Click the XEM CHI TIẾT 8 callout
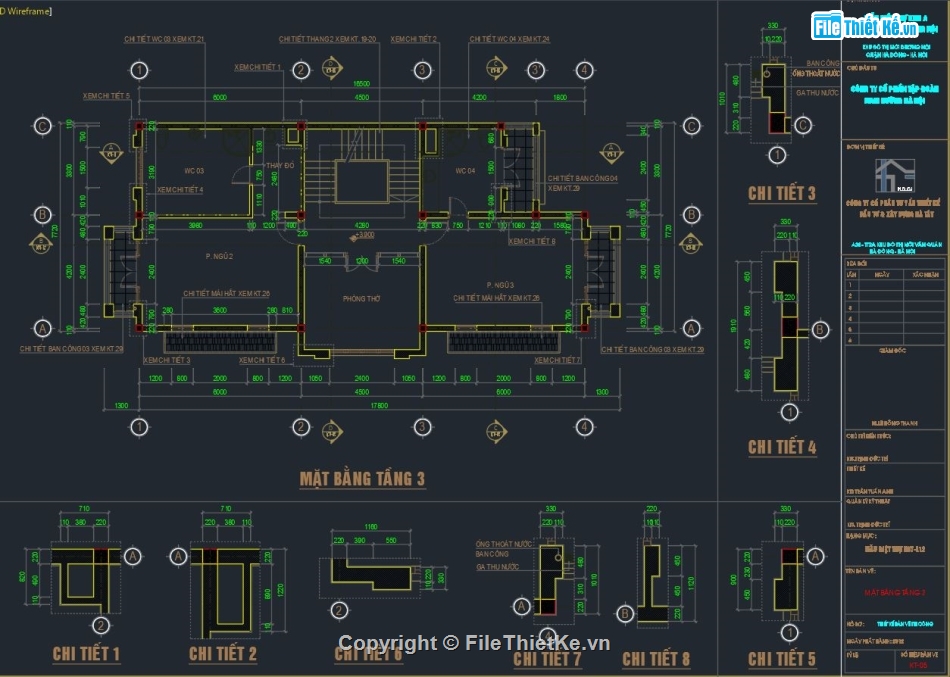The height and width of the screenshot is (677, 950). coord(531,241)
